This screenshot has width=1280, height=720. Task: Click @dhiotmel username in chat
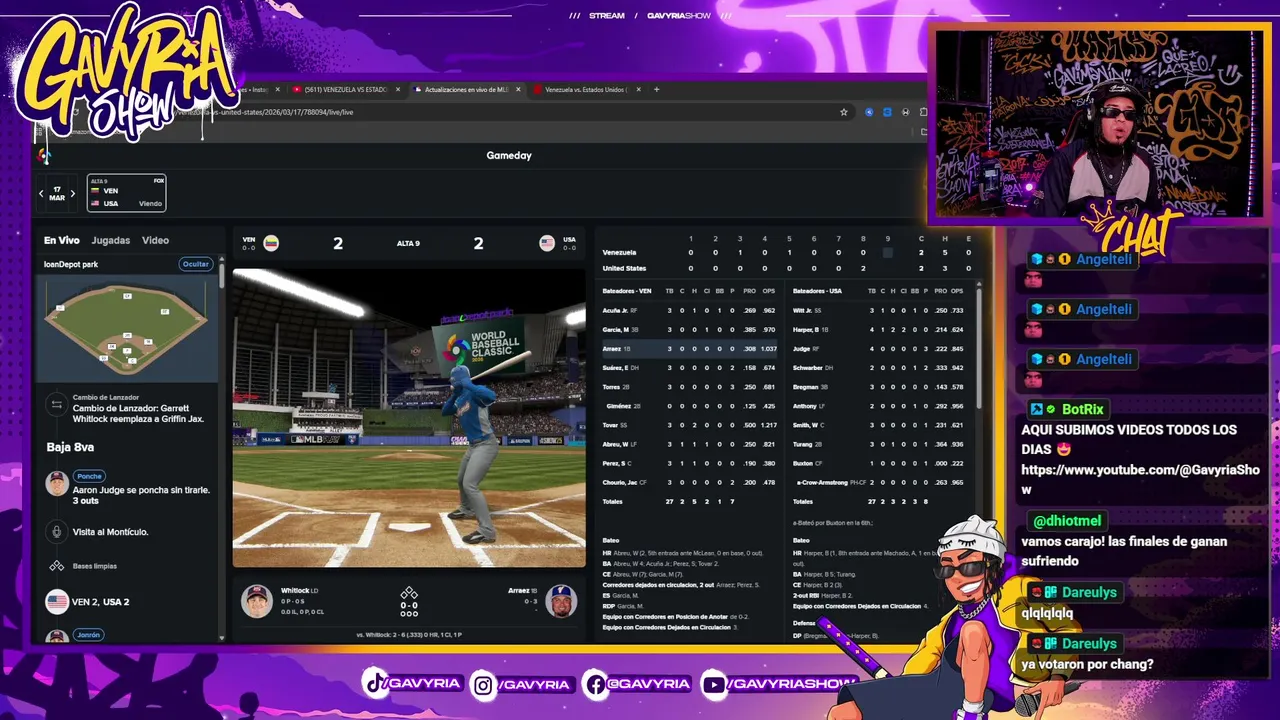pos(1067,520)
